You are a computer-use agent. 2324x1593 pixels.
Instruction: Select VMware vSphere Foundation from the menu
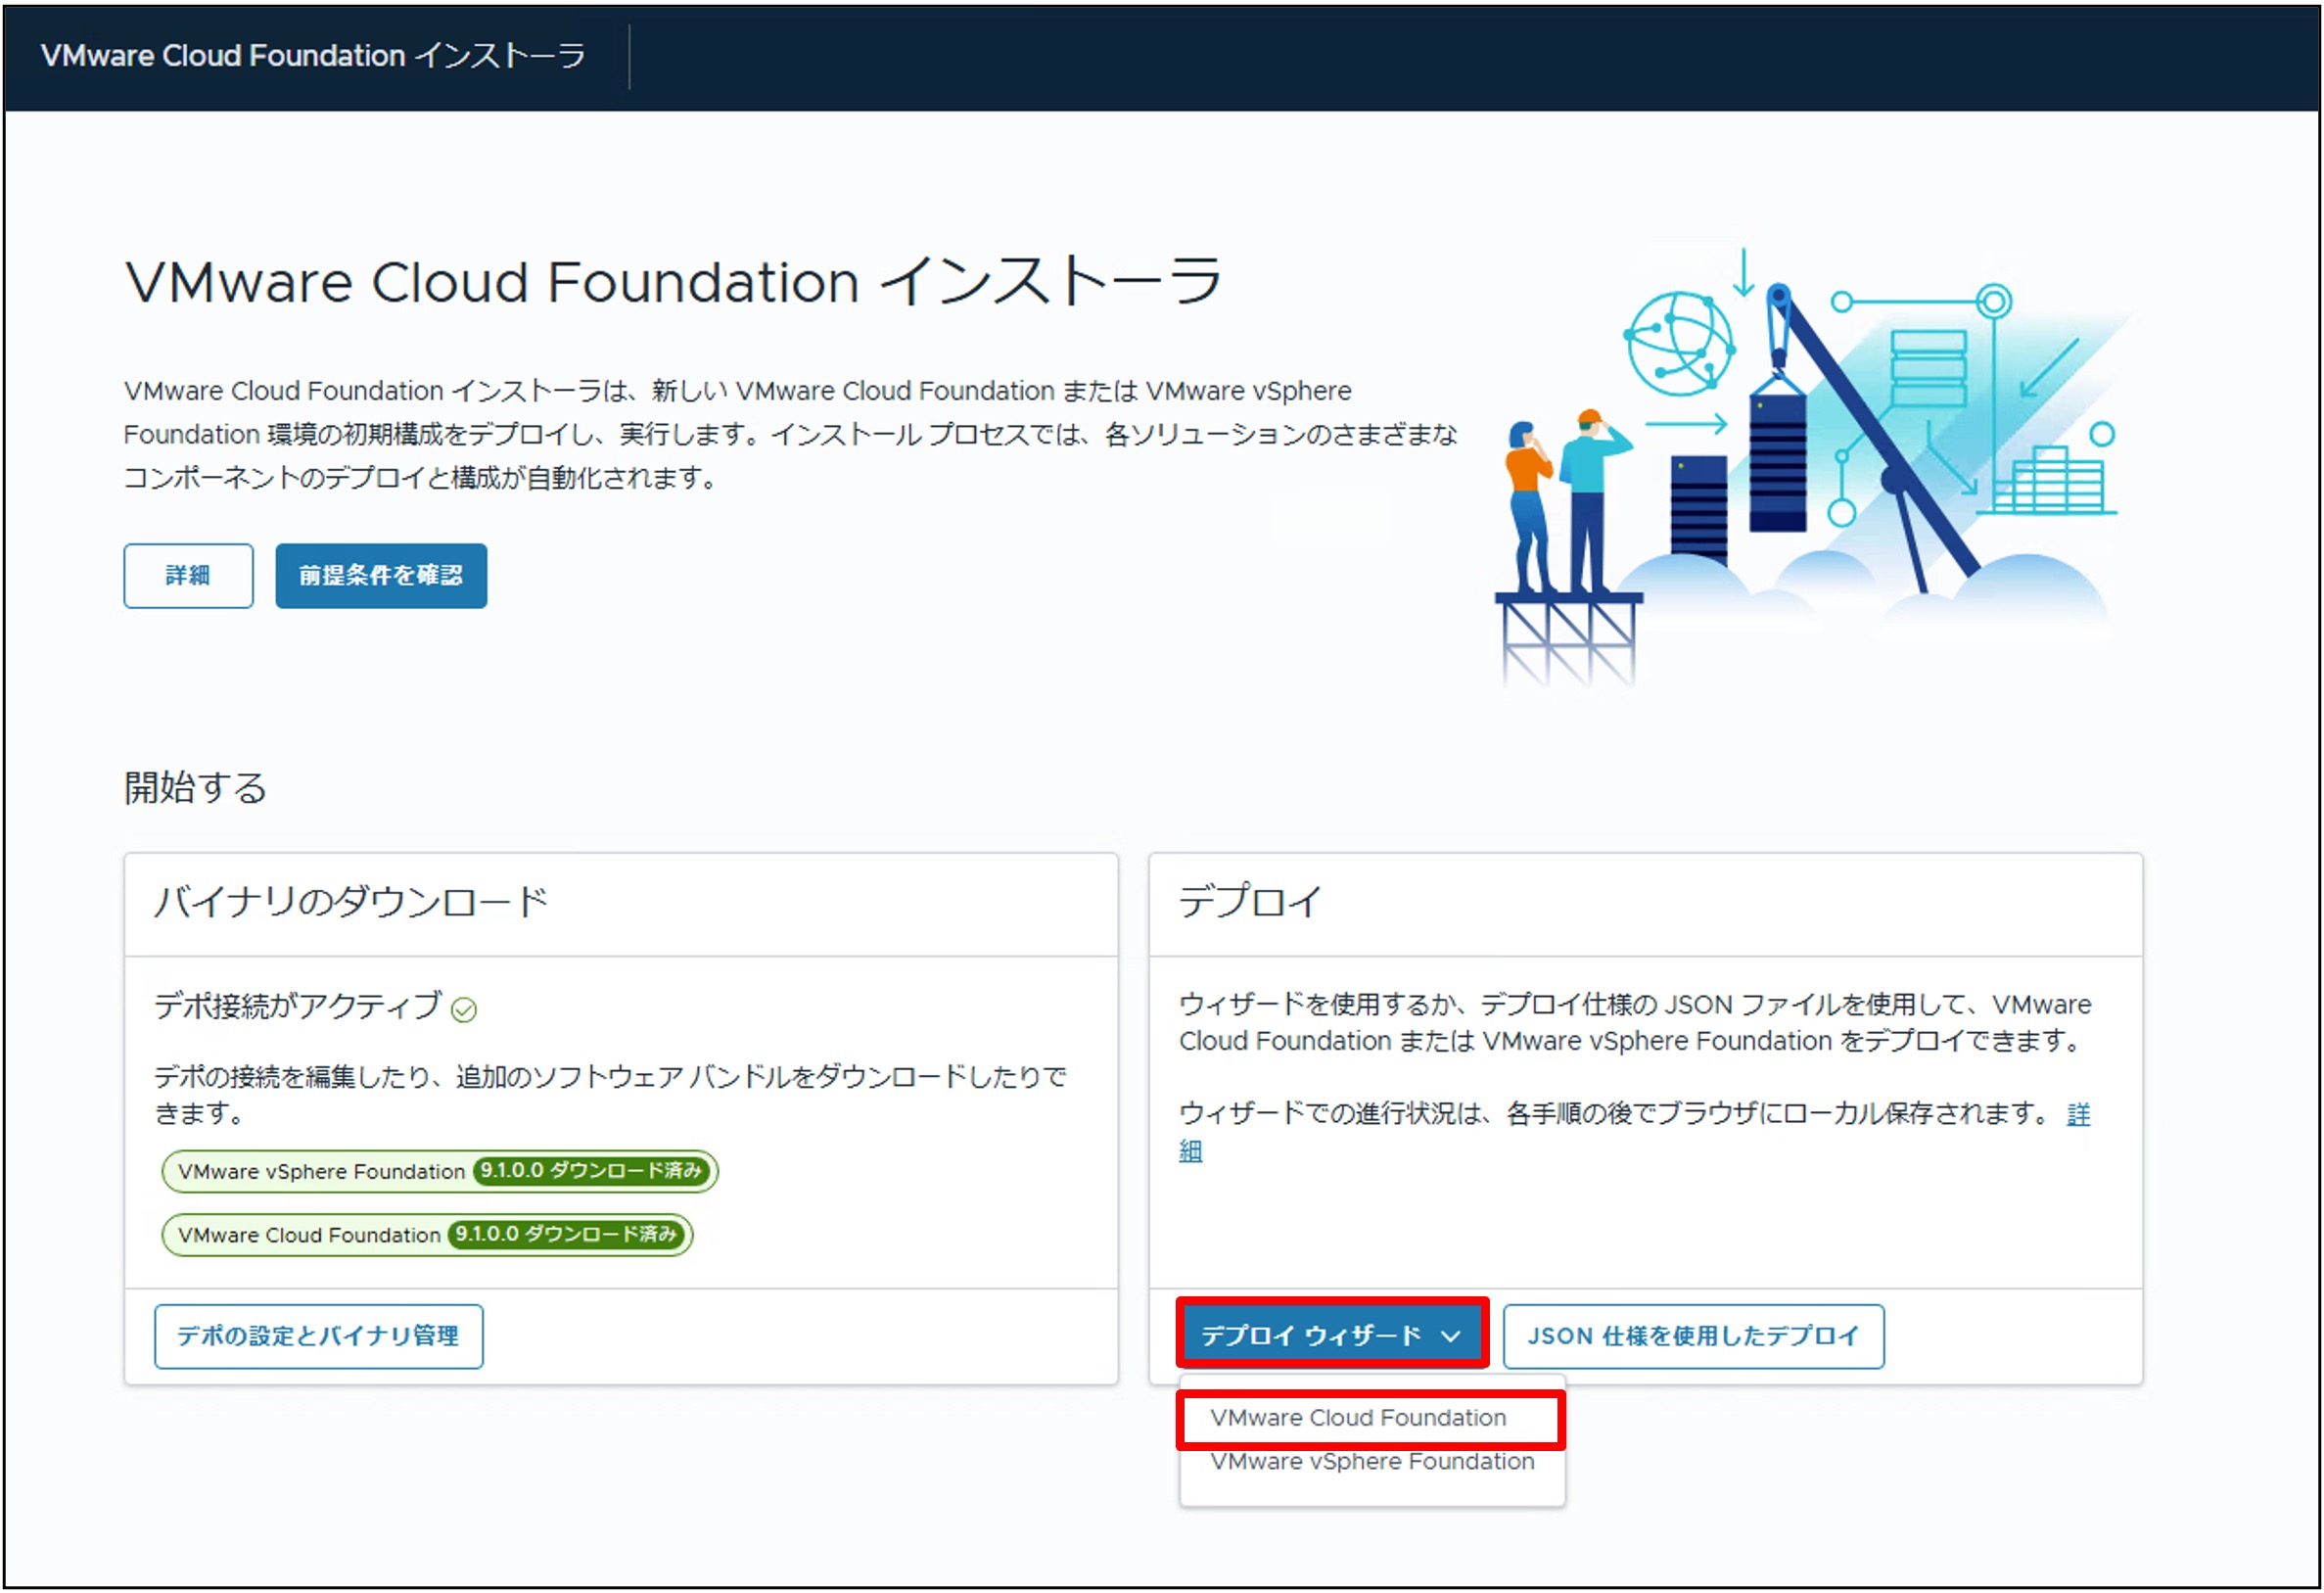click(x=1371, y=1463)
